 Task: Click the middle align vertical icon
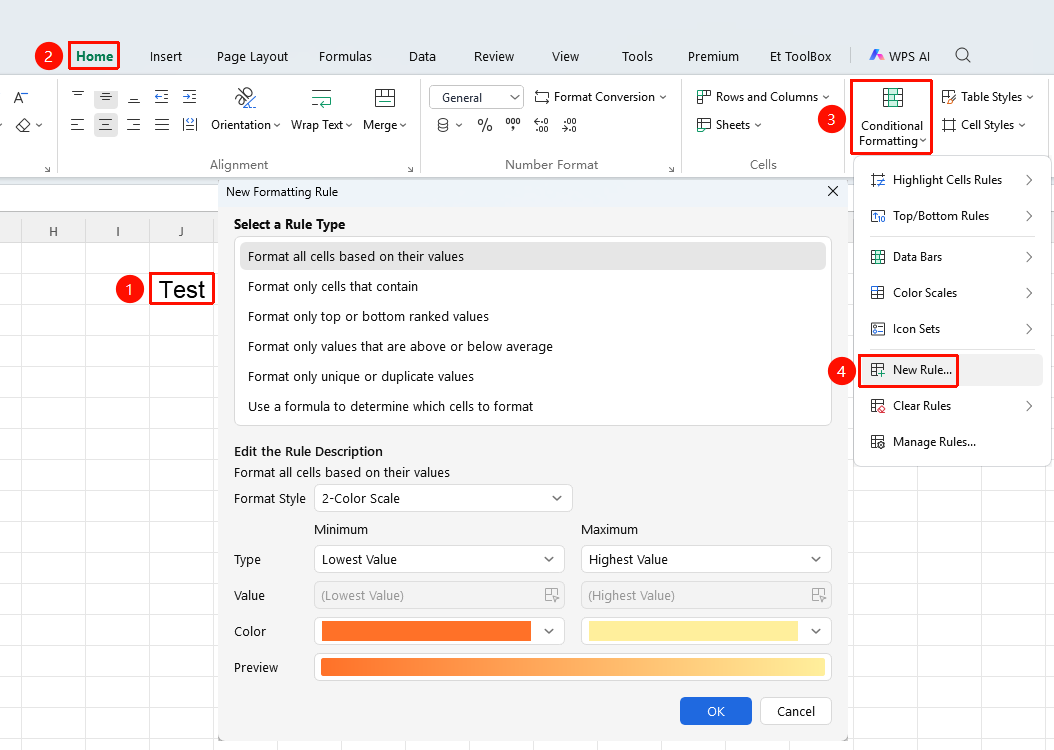click(x=106, y=97)
